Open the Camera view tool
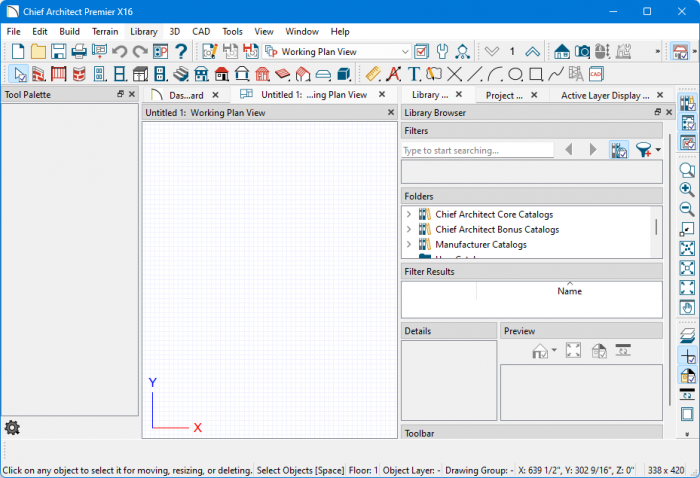The image size is (700, 478). click(x=582, y=51)
